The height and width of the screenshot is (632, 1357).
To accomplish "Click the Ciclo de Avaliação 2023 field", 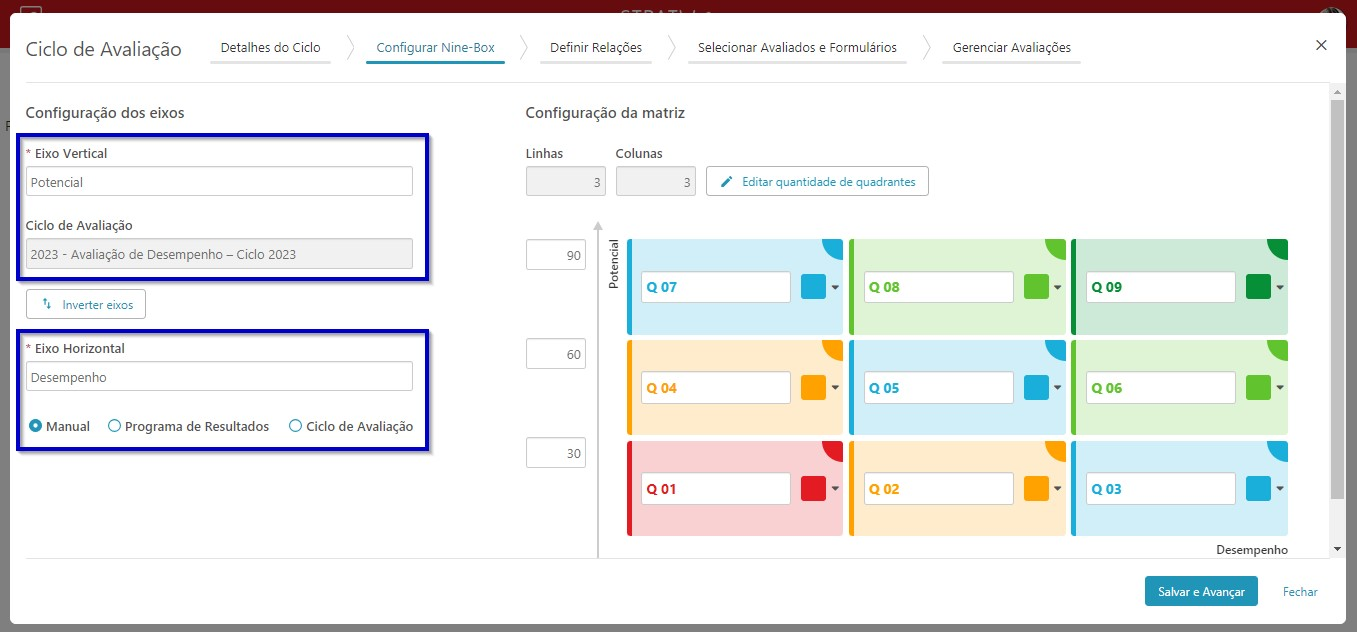I will coord(219,253).
